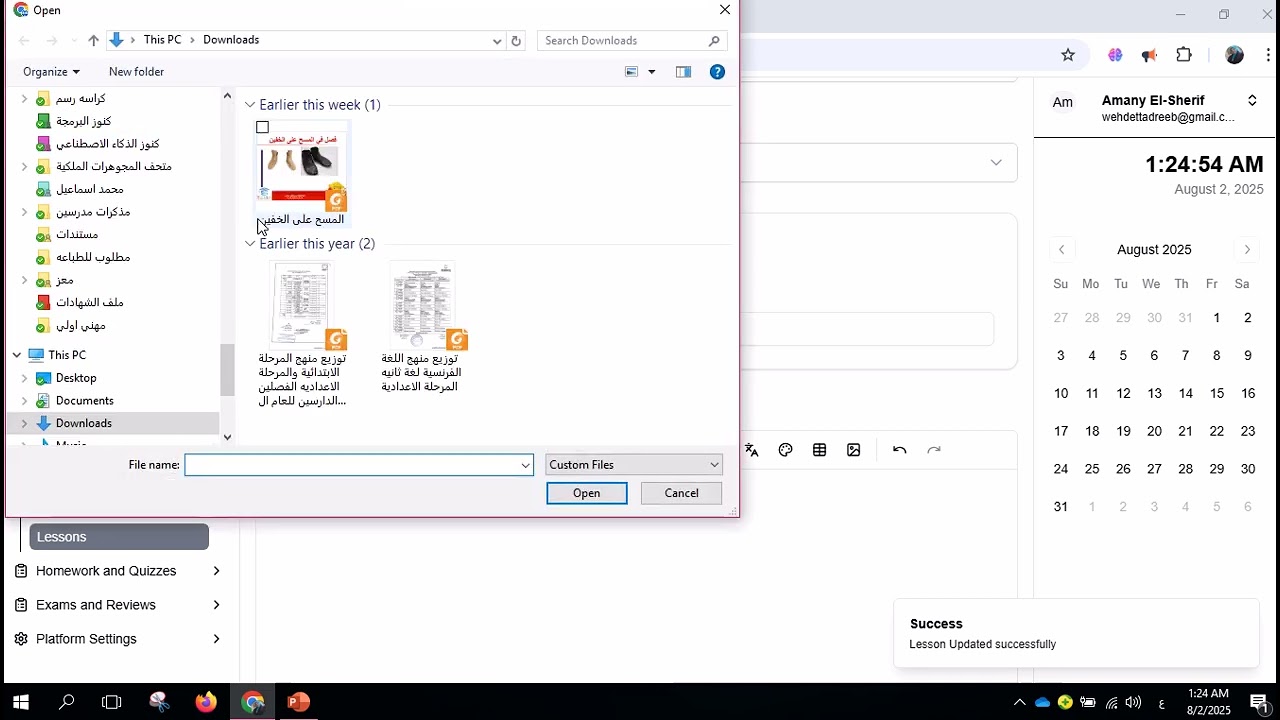Open the File name history dropdown
The height and width of the screenshot is (720, 1280).
pyautogui.click(x=525, y=465)
